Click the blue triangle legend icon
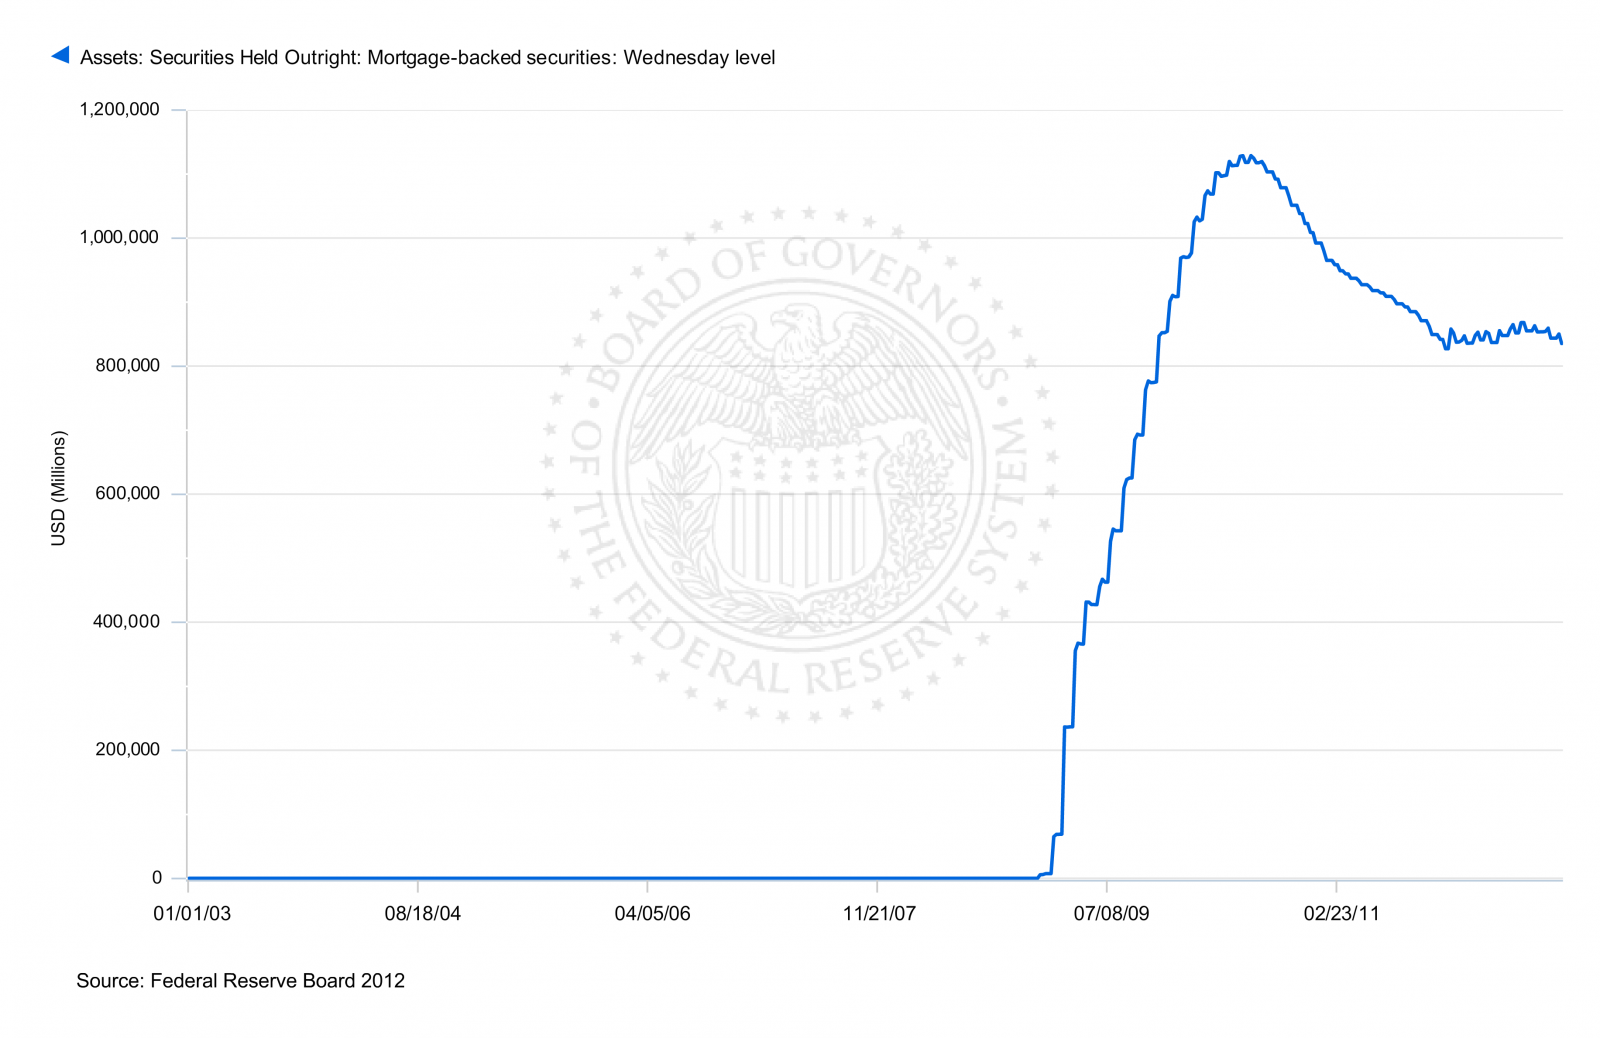The height and width of the screenshot is (1038, 1600). pos(61,55)
